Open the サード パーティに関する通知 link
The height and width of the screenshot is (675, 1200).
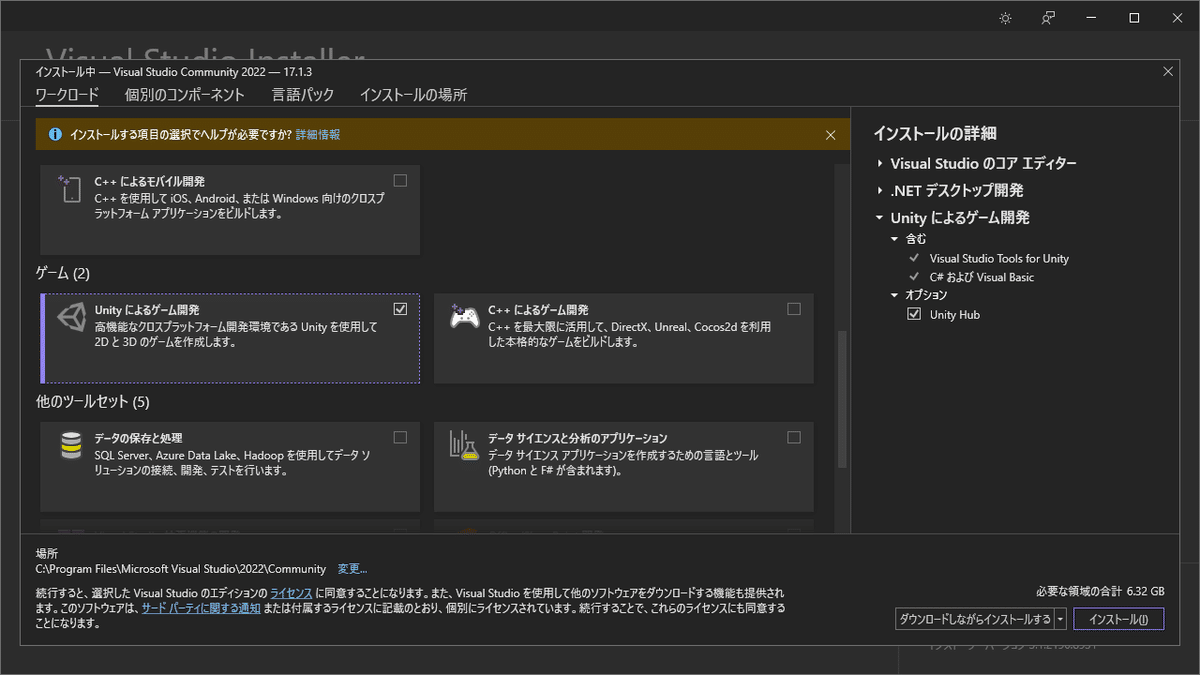tap(201, 608)
